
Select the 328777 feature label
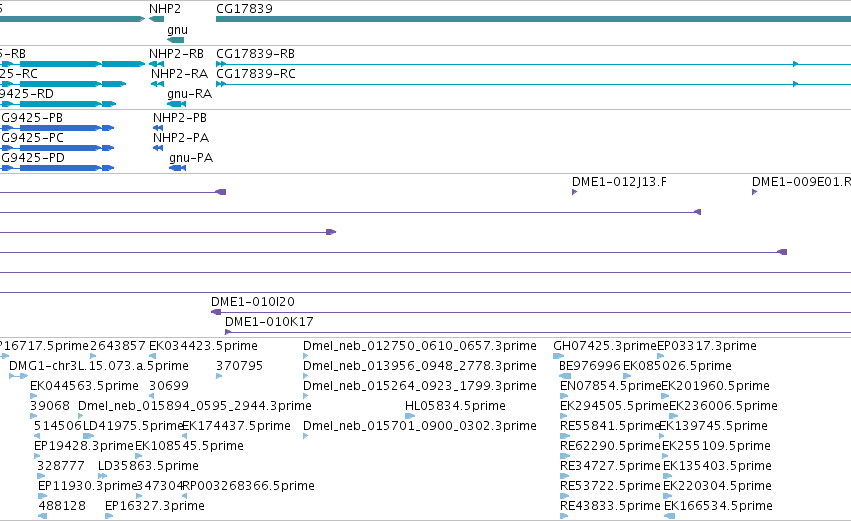point(61,466)
